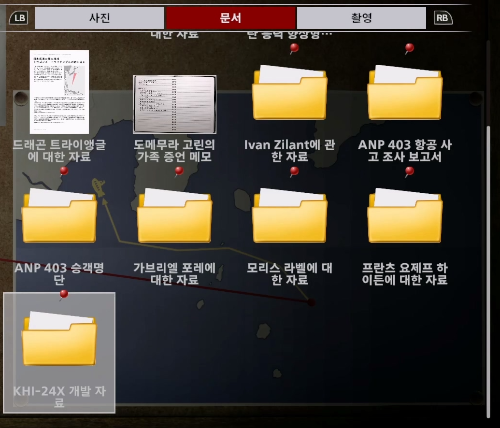The image size is (500, 428).
Task: Click the 가브리엘 포레에 대한 자료 label
Action: pyautogui.click(x=175, y=274)
